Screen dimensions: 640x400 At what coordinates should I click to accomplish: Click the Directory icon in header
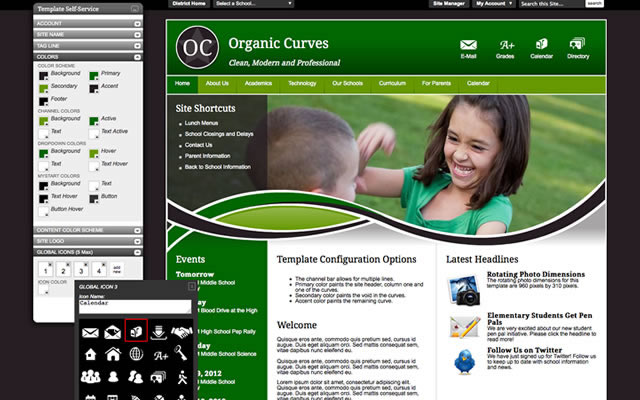point(577,46)
